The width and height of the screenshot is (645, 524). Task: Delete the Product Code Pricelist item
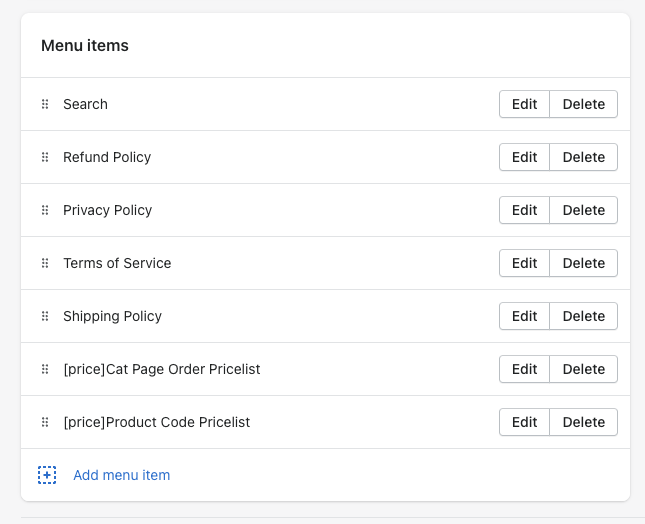click(583, 422)
